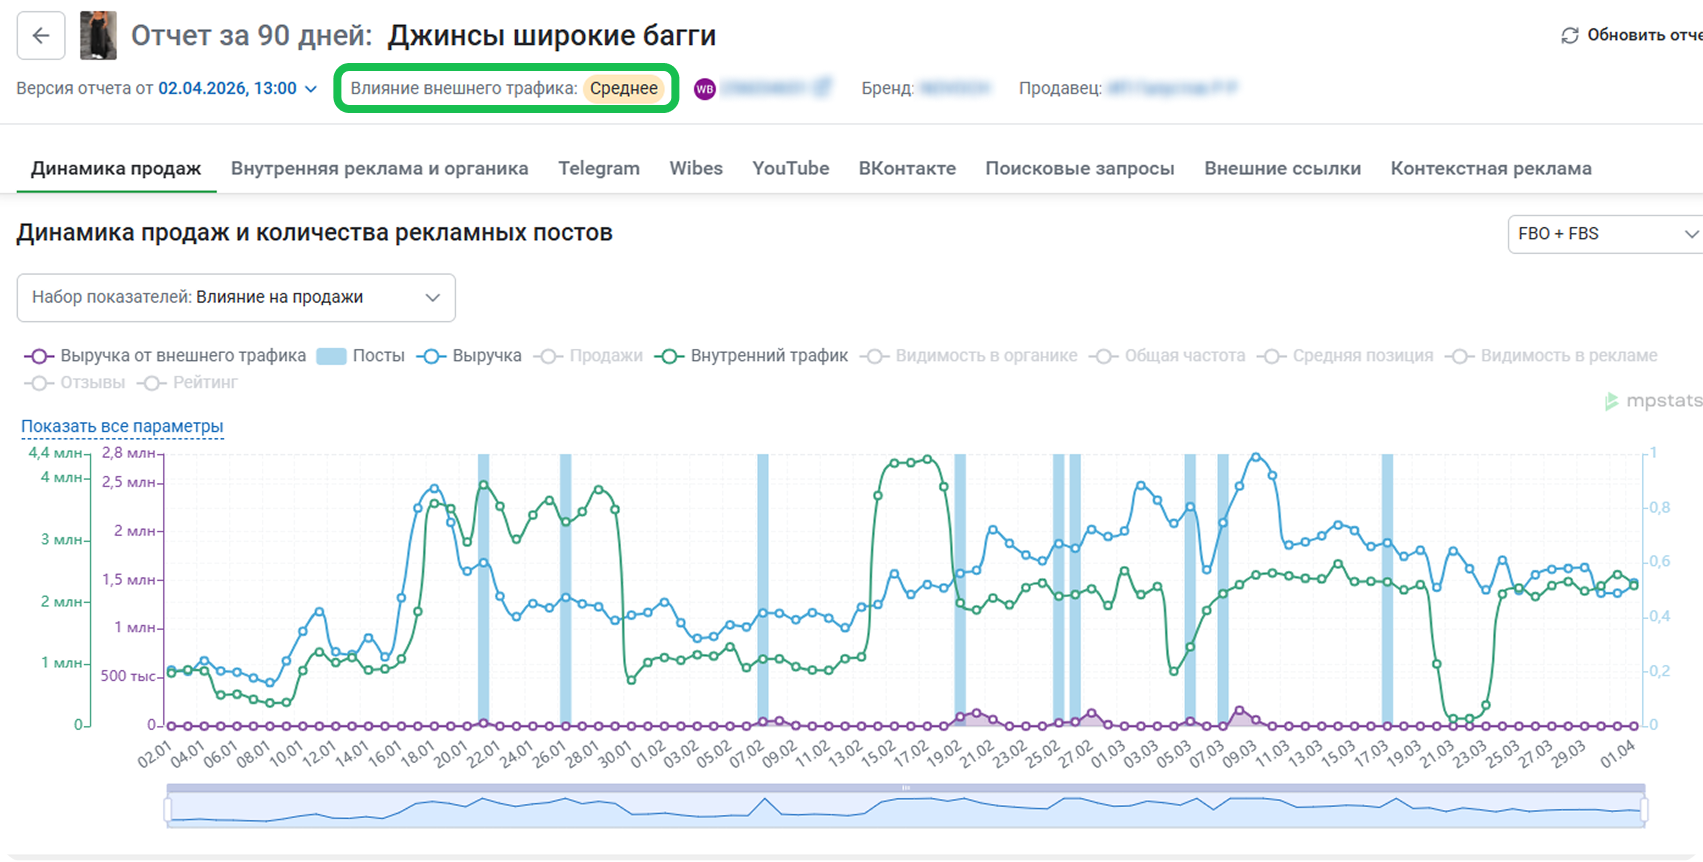Open the Поисковые запросы tab
1703x862 pixels.
pos(1079,169)
